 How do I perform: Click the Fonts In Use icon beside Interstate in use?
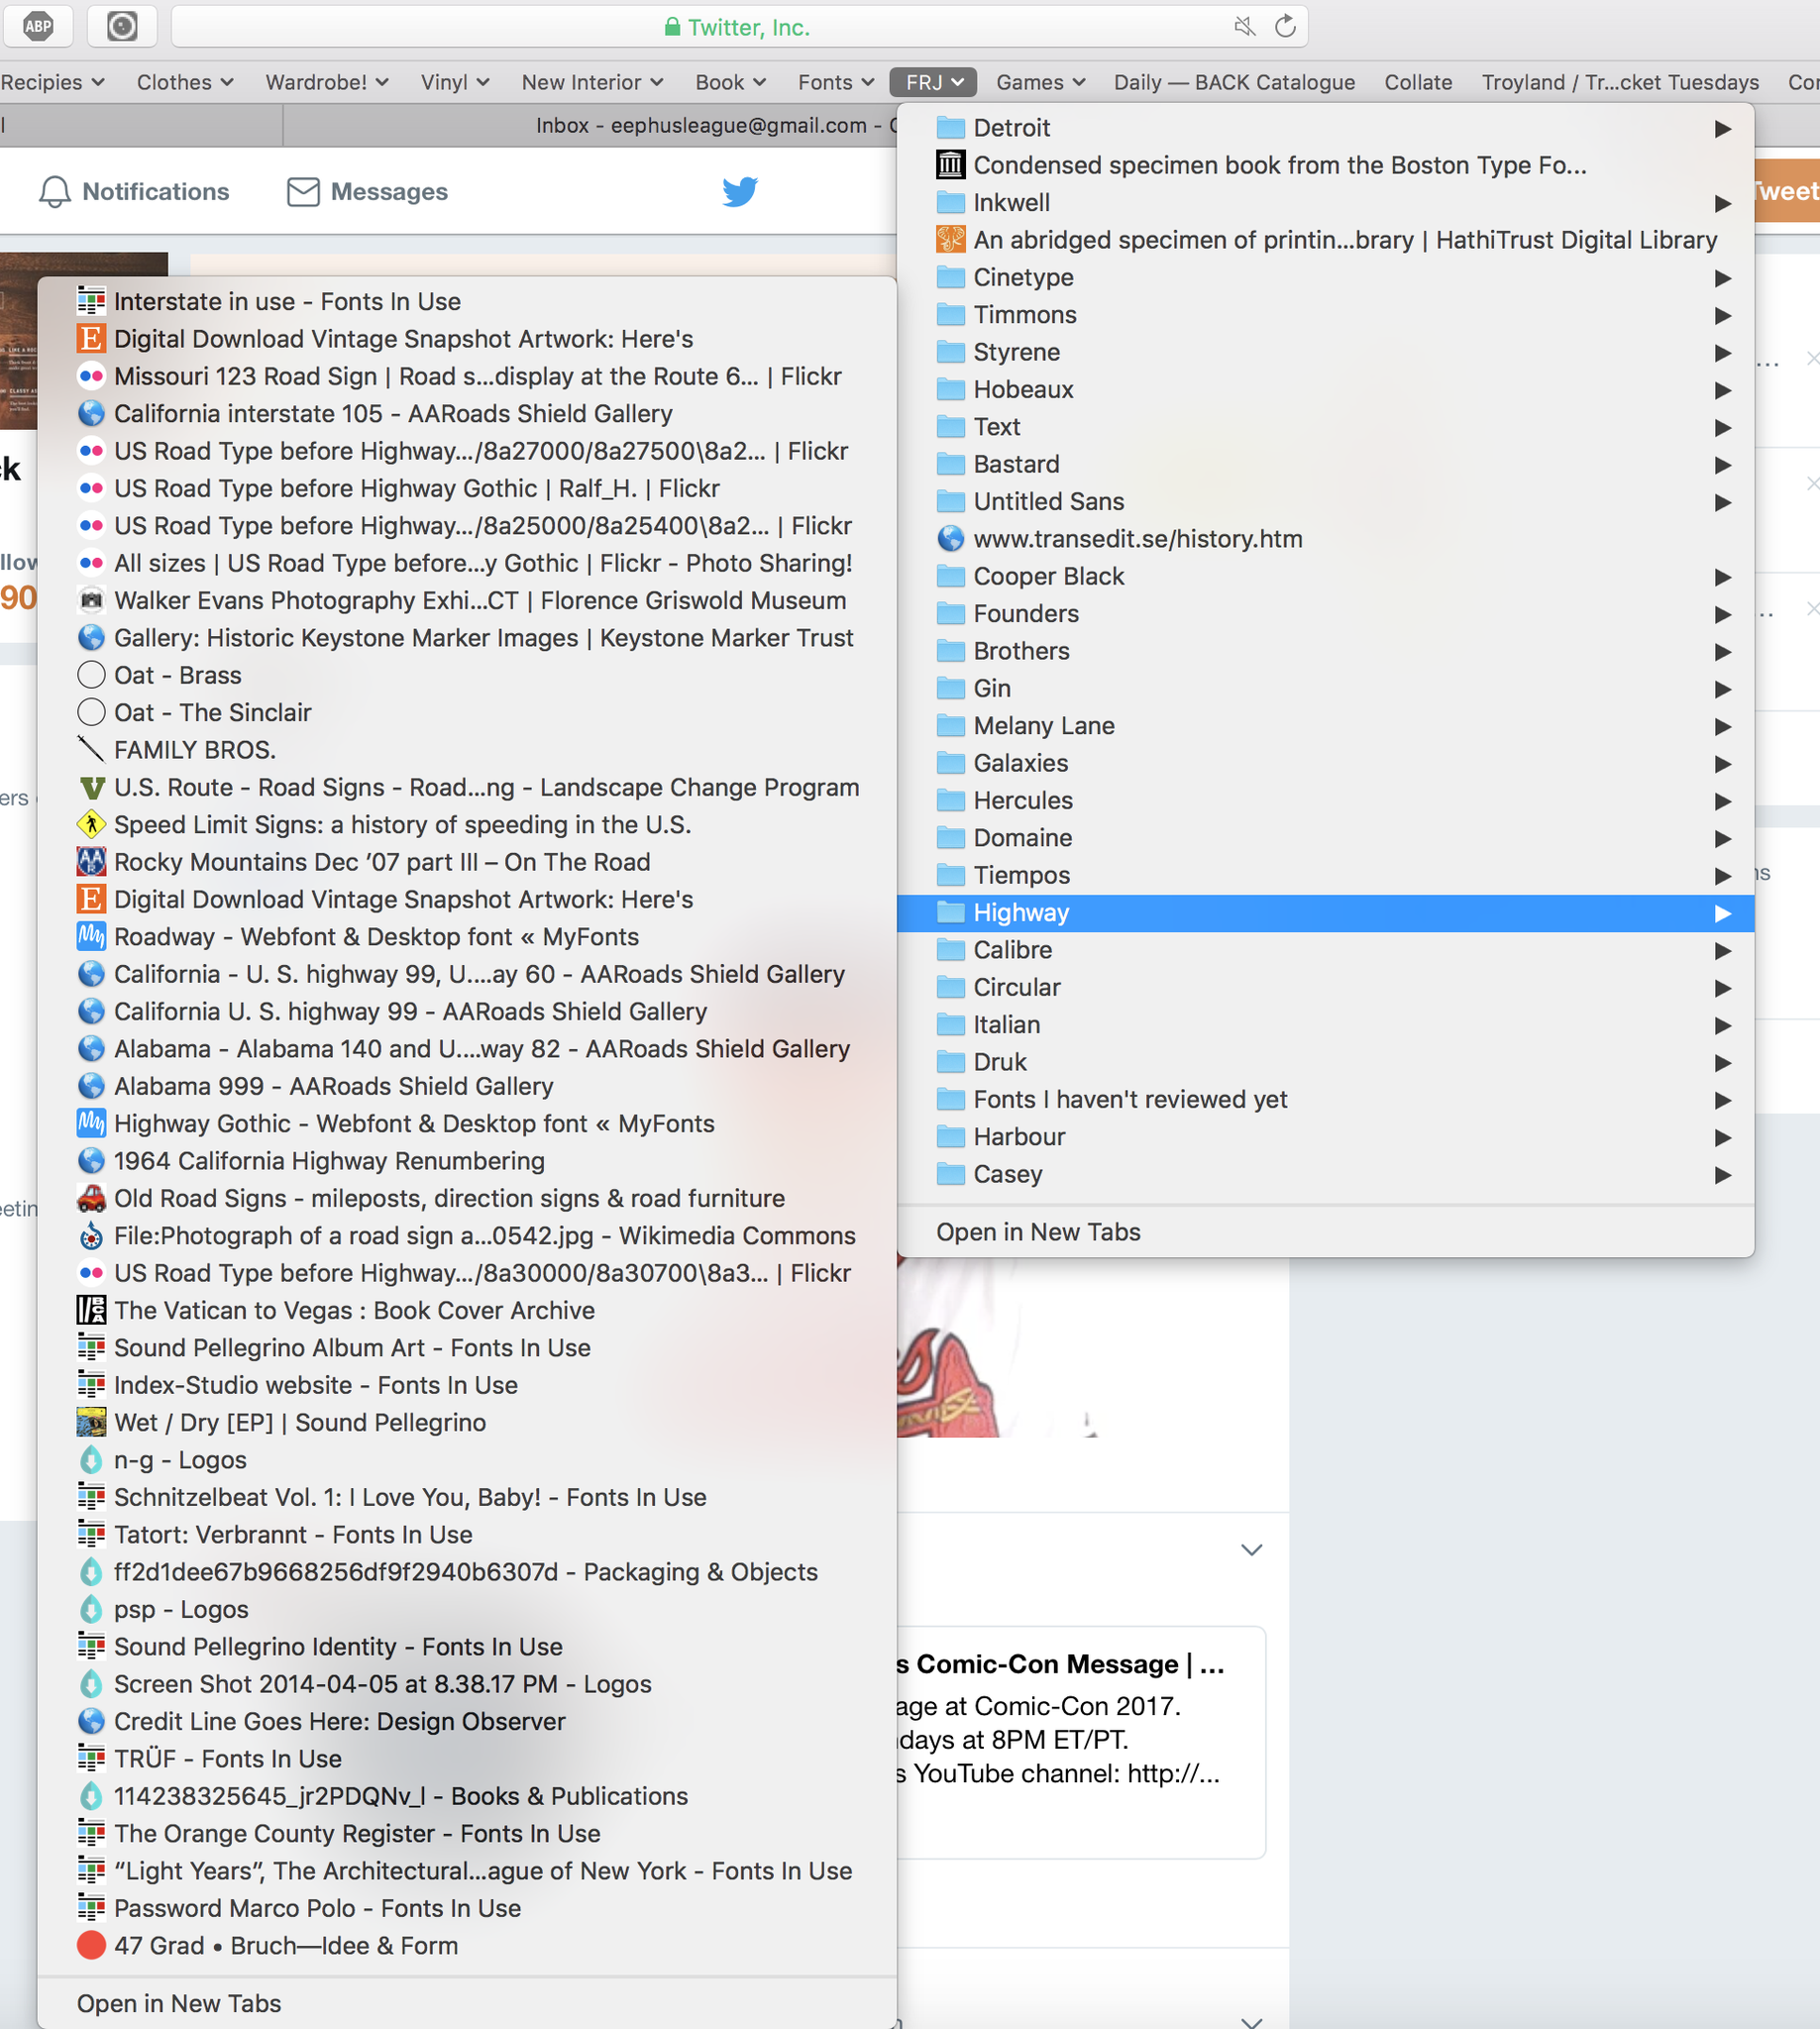tap(91, 302)
